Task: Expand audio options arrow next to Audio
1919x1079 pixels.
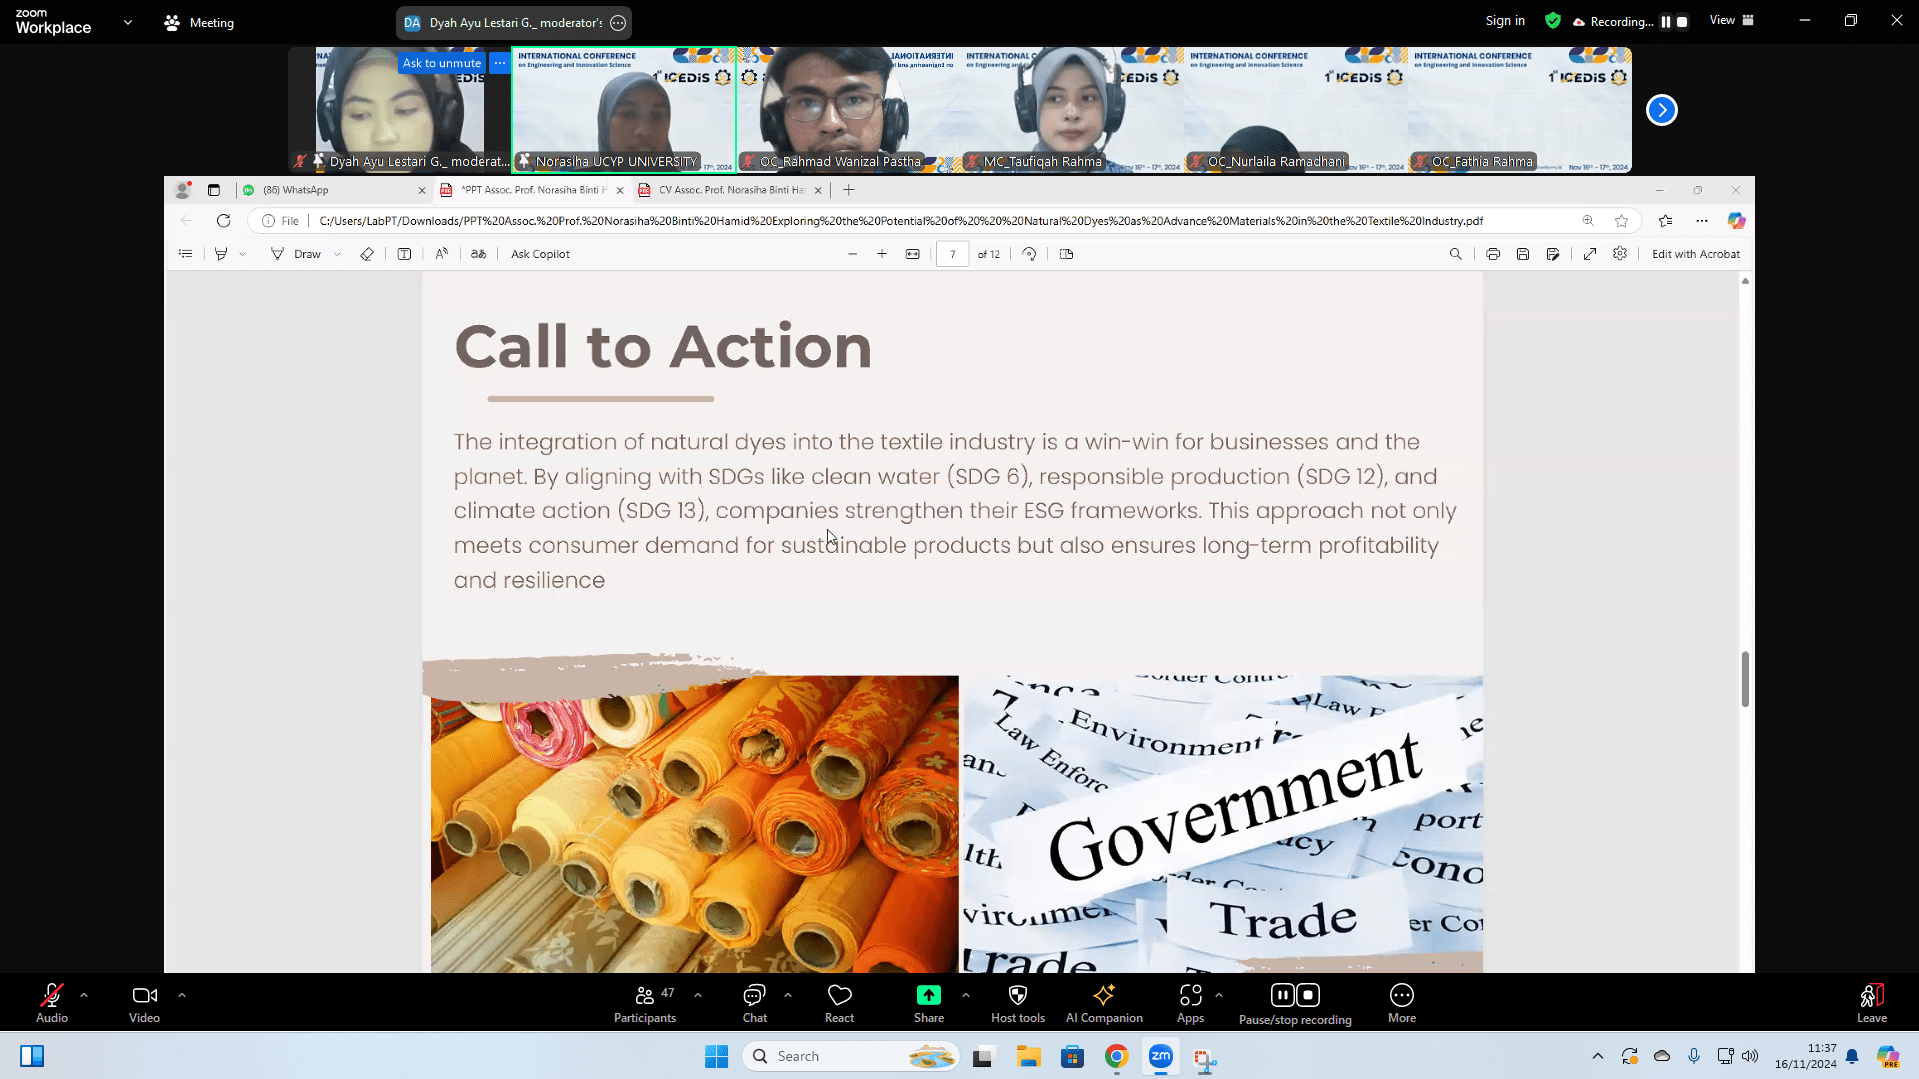Action: pyautogui.click(x=84, y=995)
